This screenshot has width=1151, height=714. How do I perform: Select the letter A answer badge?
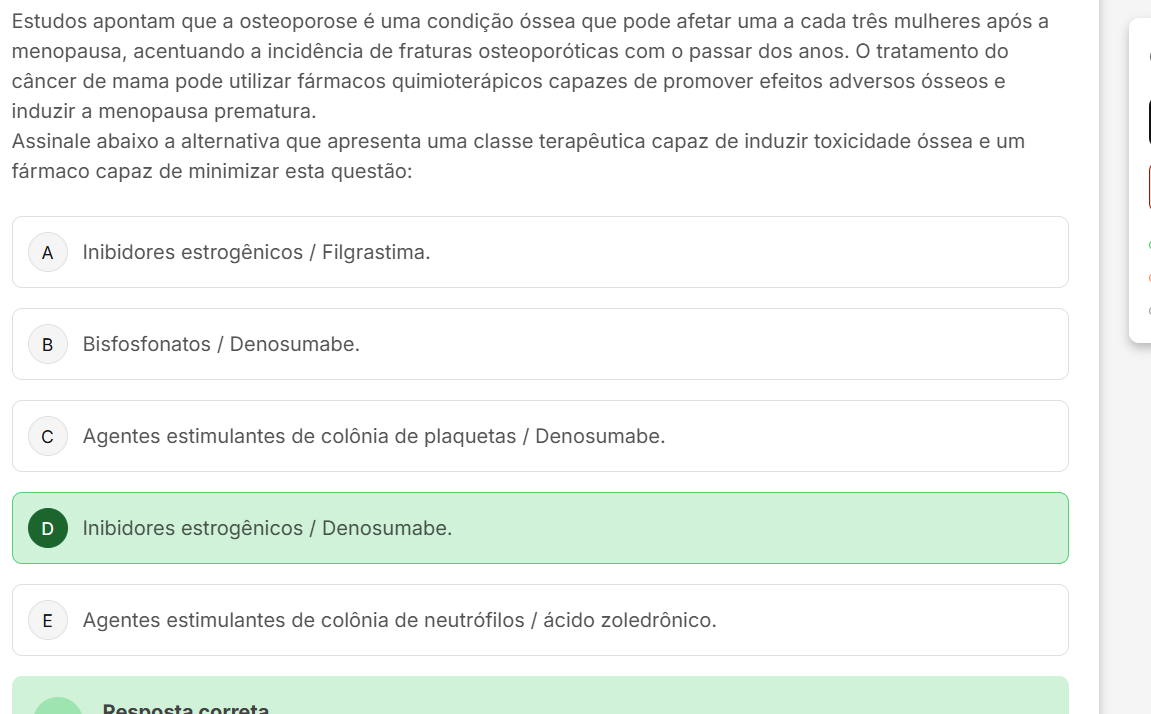point(48,252)
